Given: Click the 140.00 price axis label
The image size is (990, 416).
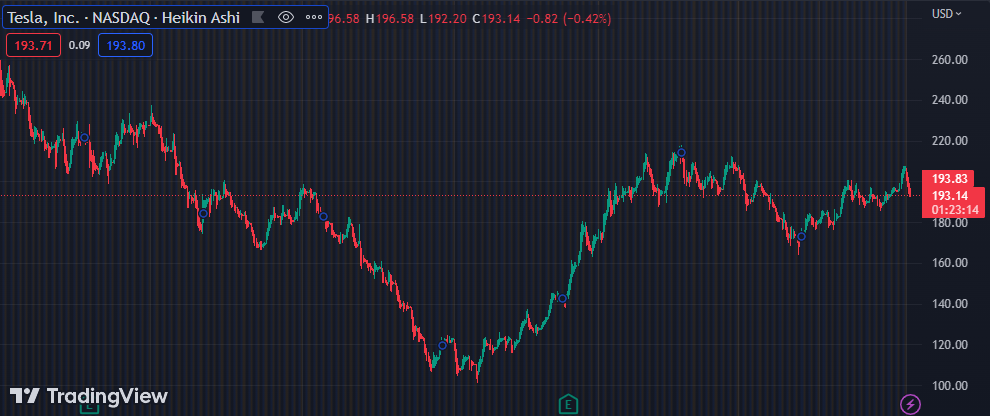Looking at the screenshot, I should click(x=950, y=304).
